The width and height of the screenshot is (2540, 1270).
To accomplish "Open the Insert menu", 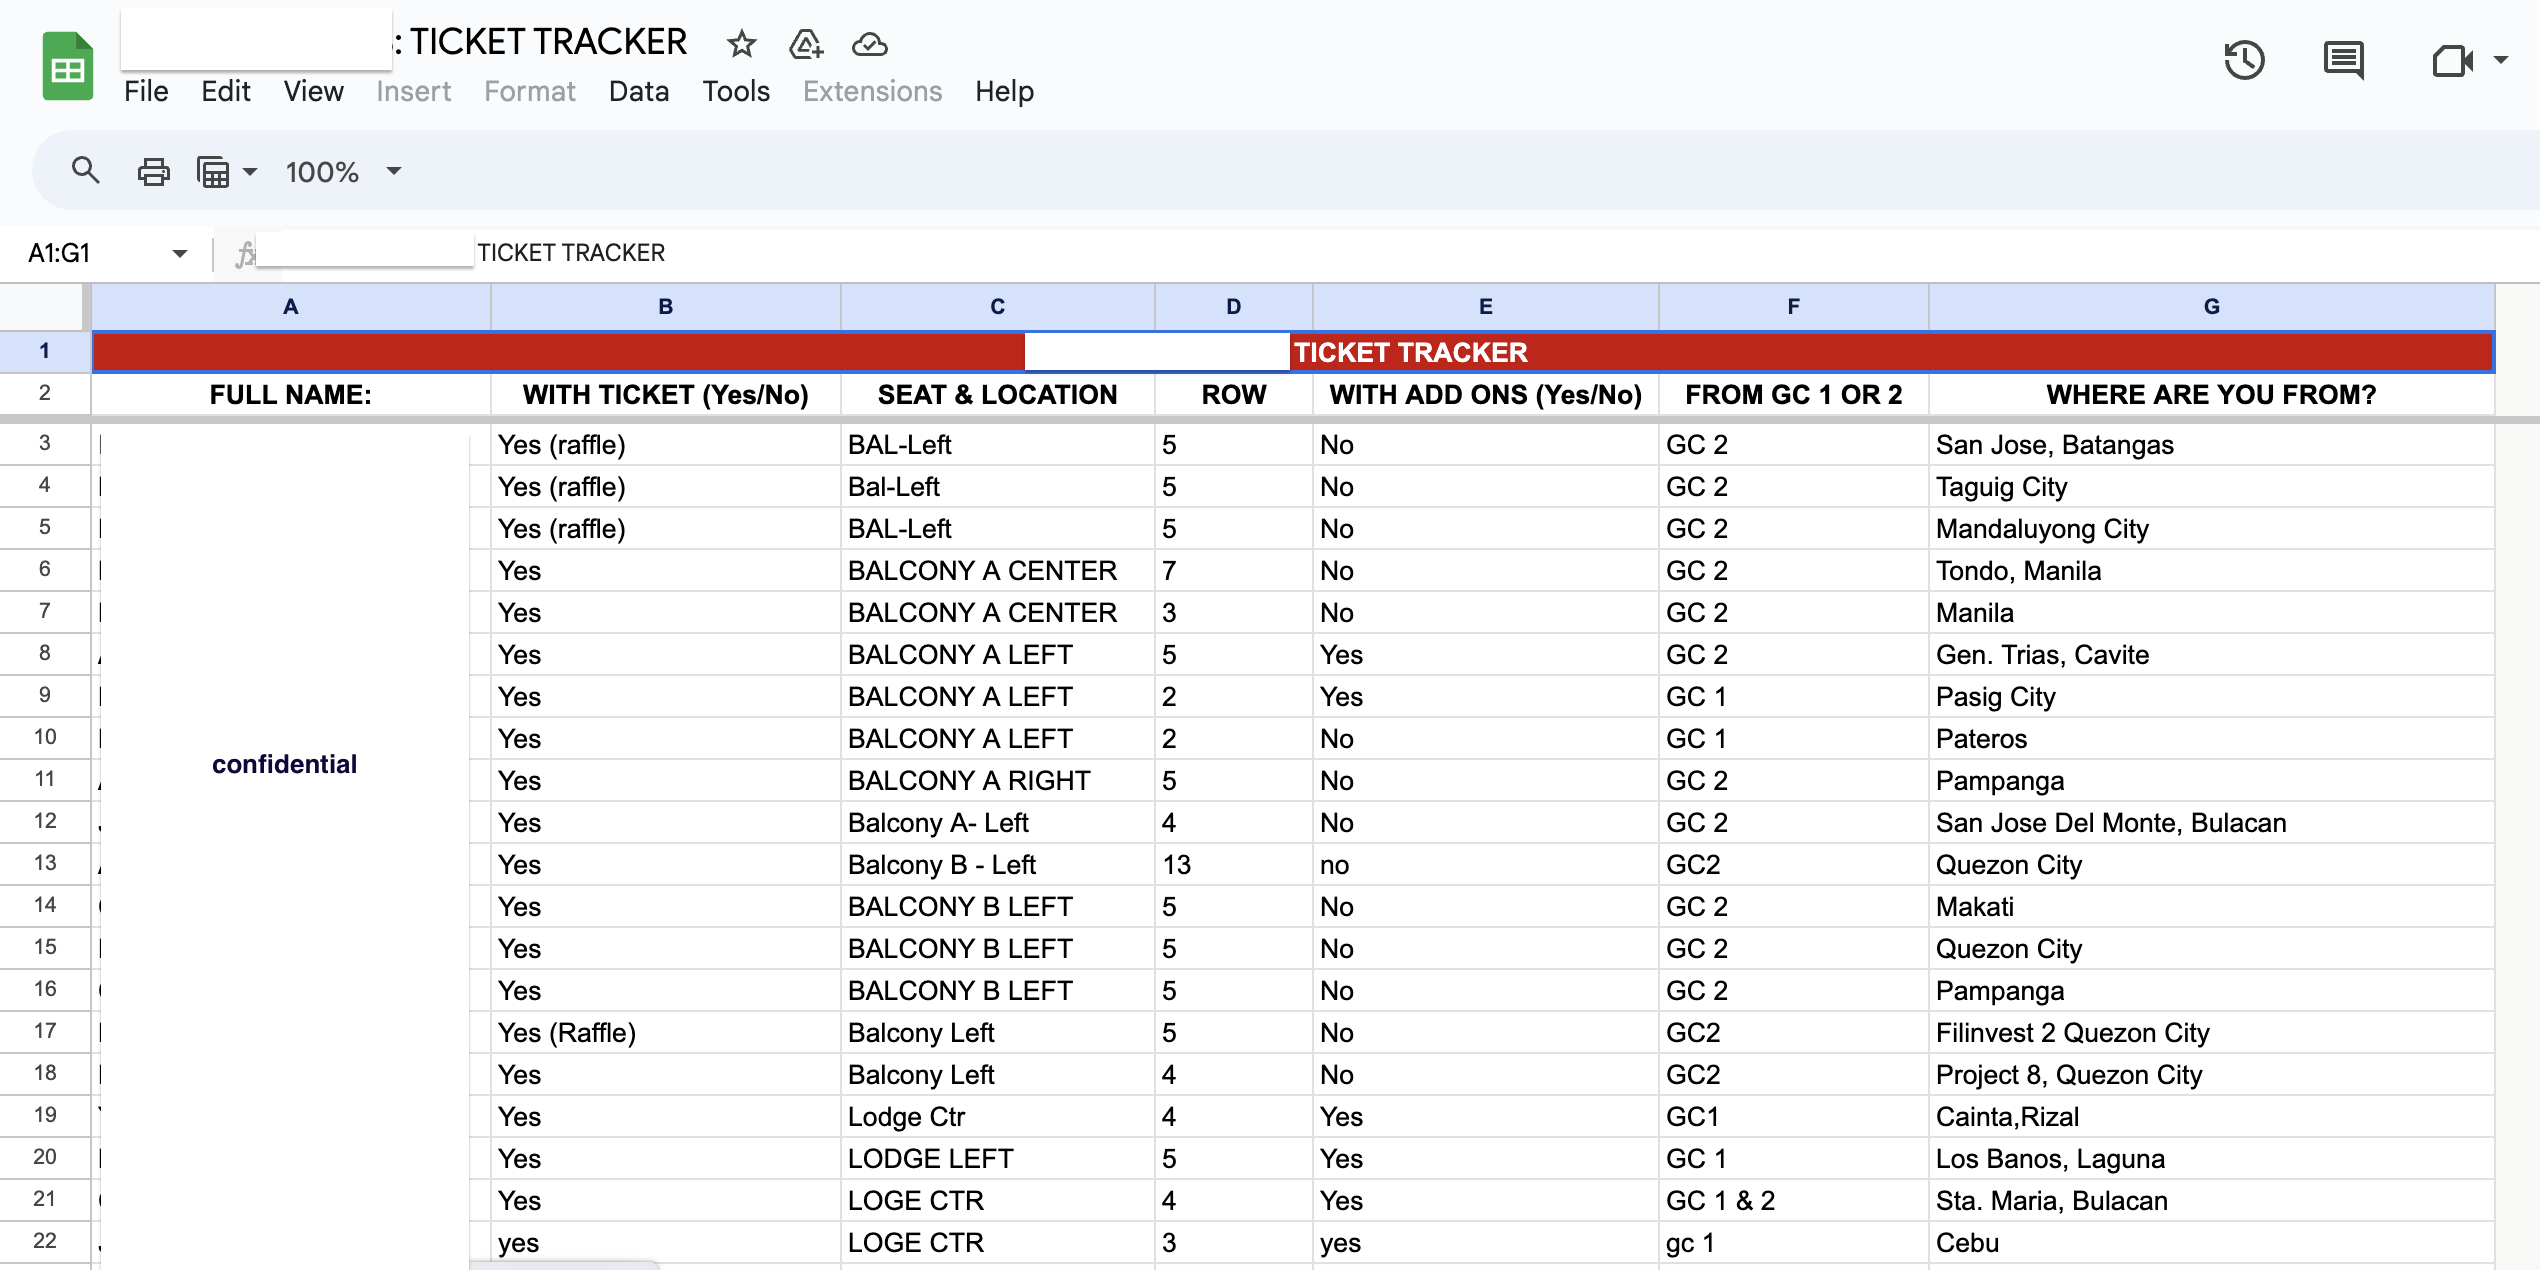I will (x=413, y=91).
